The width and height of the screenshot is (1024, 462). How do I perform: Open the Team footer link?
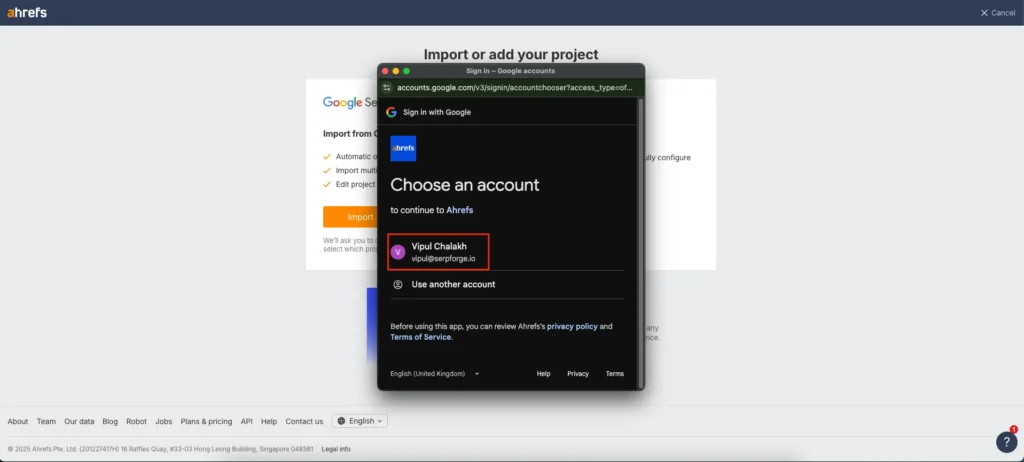tap(46, 421)
